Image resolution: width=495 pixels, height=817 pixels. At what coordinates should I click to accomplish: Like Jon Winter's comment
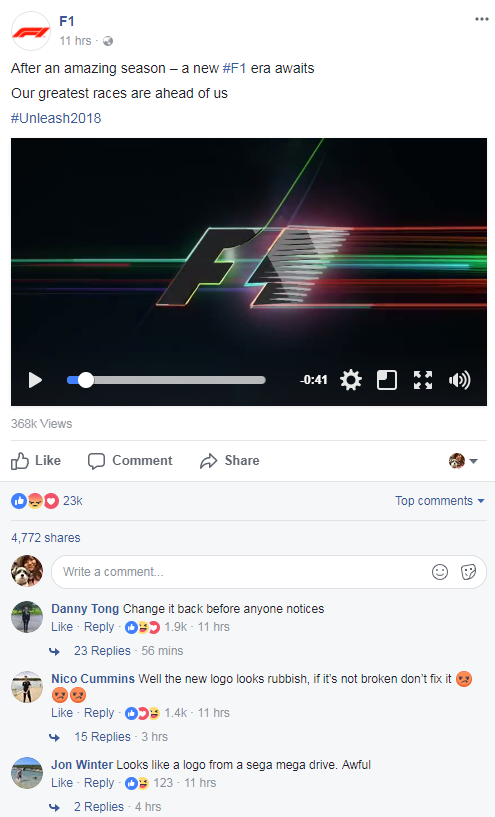(x=62, y=783)
